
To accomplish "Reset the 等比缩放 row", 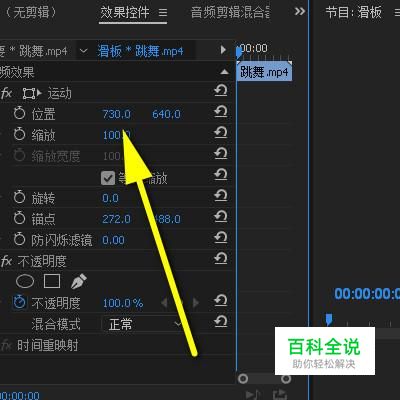I will [x=221, y=175].
